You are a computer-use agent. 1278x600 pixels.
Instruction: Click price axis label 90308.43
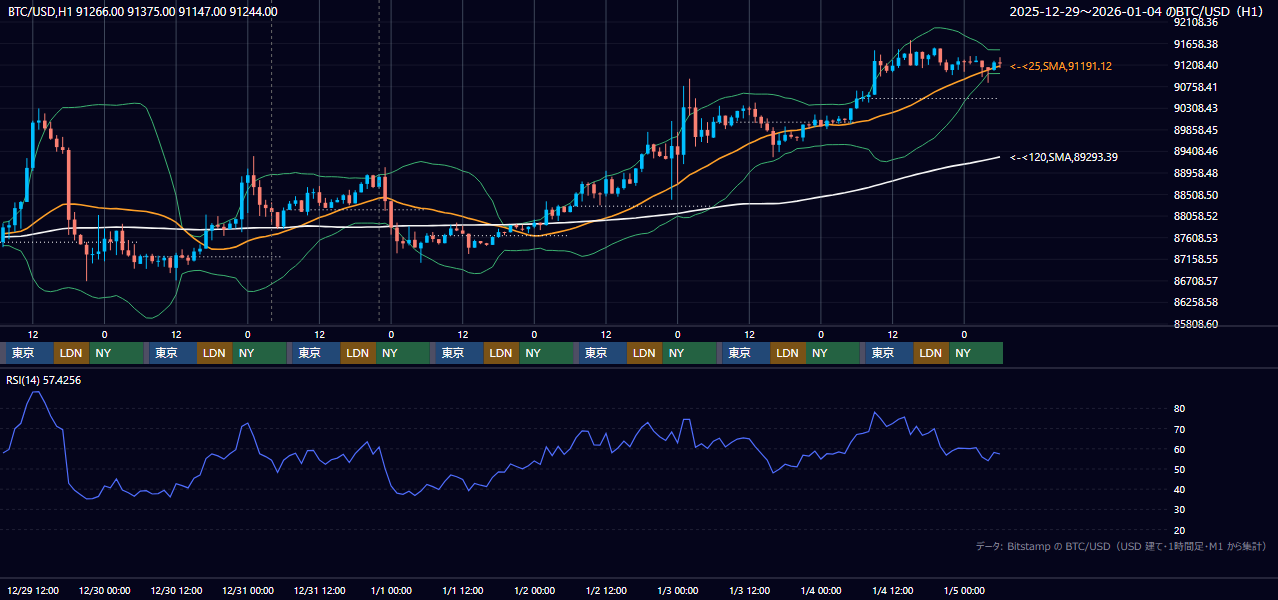1195,108
